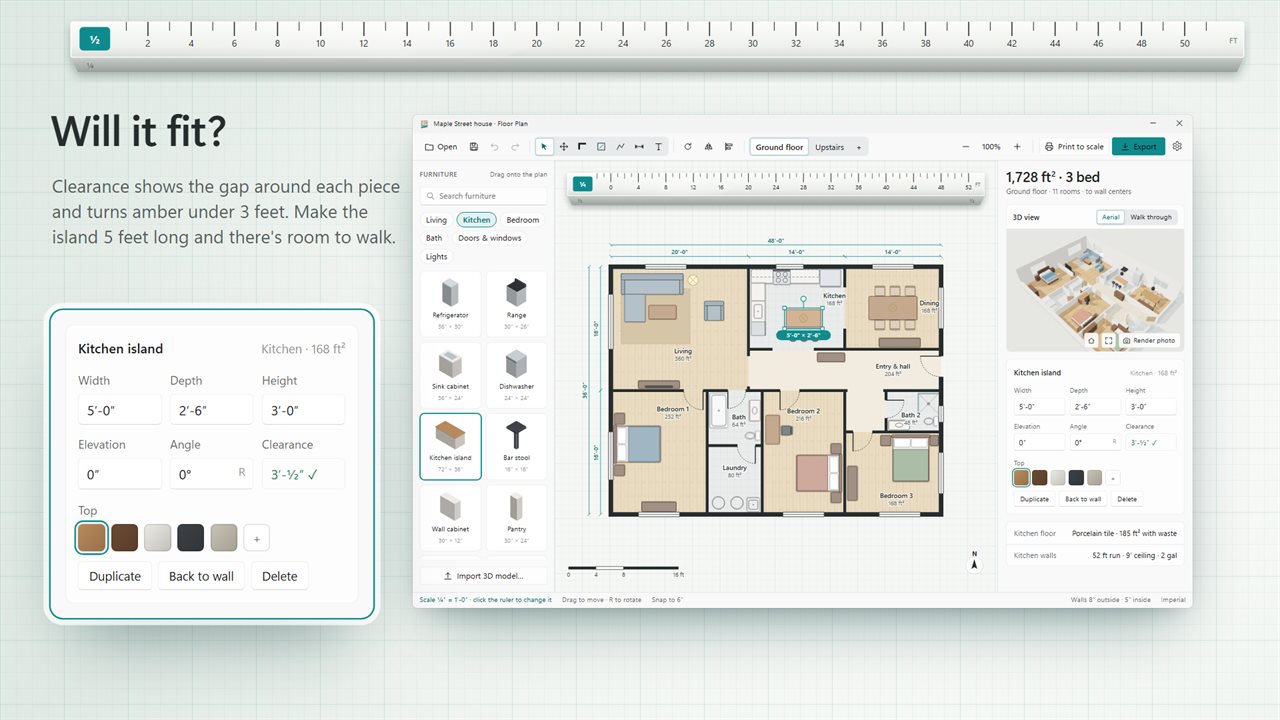Filter furniture by Living category
The width and height of the screenshot is (1280, 720).
click(x=437, y=220)
